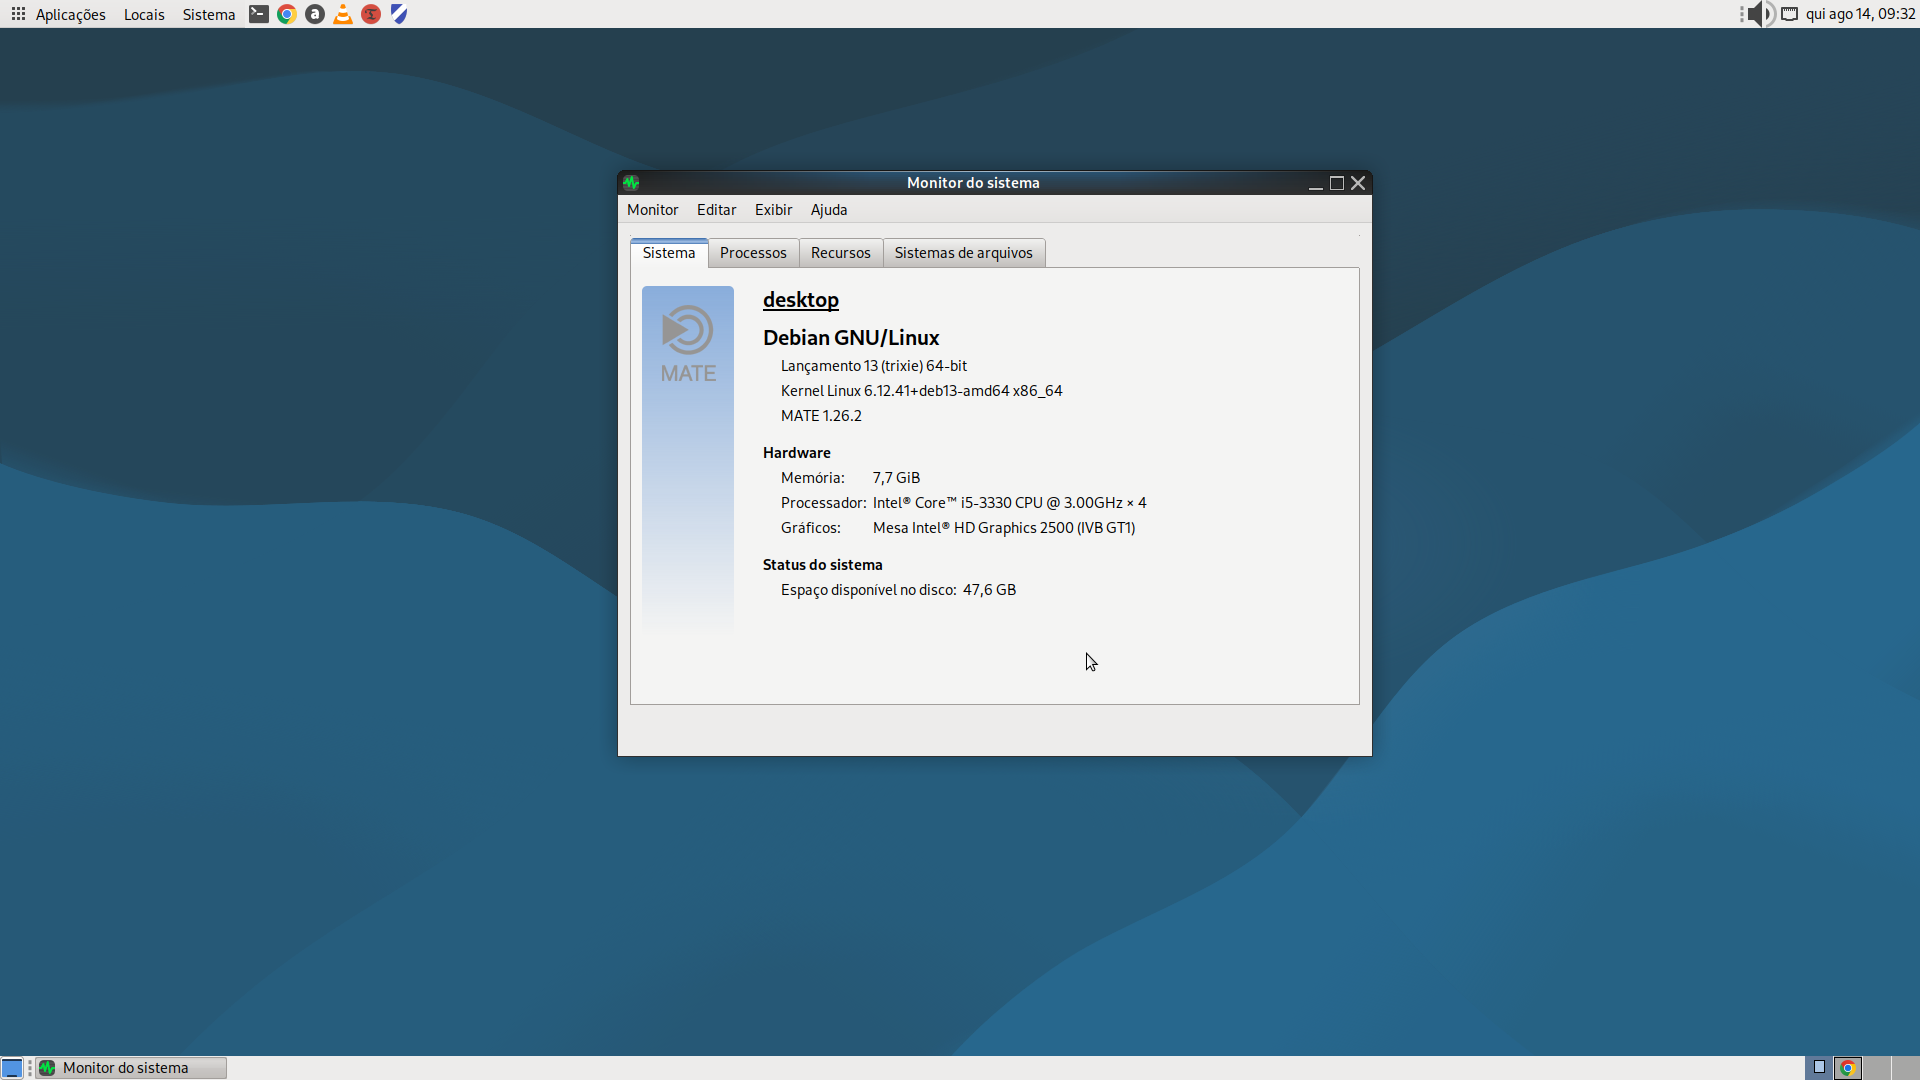This screenshot has width=1920, height=1080.
Task: Switch to the third workspace in pager
Action: click(x=1877, y=1068)
